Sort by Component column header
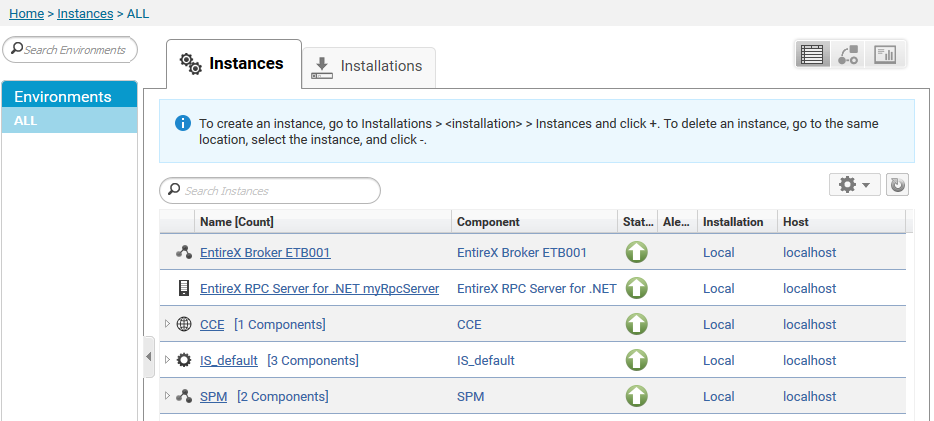Screen dimensions: 934x421 (x=535, y=222)
